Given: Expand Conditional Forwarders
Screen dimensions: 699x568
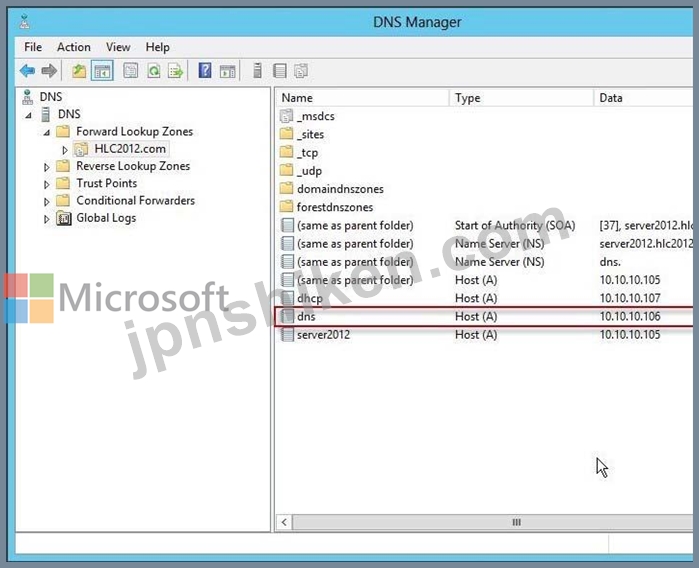Looking at the screenshot, I should 47,202.
